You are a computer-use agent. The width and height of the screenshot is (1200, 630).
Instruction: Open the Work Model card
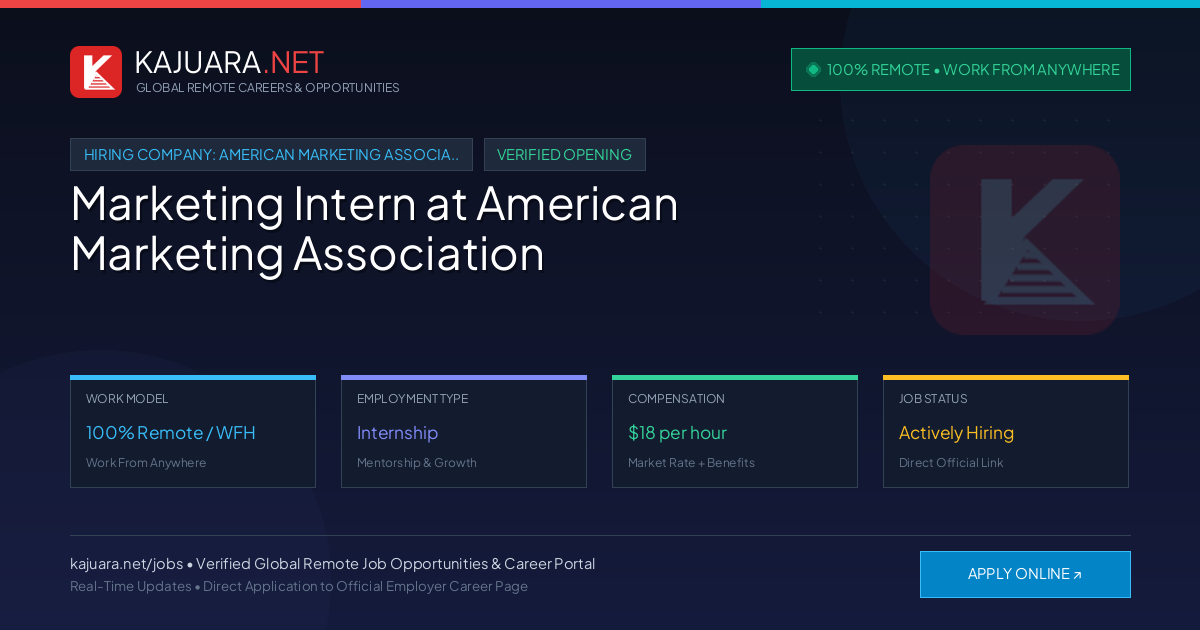click(x=193, y=432)
